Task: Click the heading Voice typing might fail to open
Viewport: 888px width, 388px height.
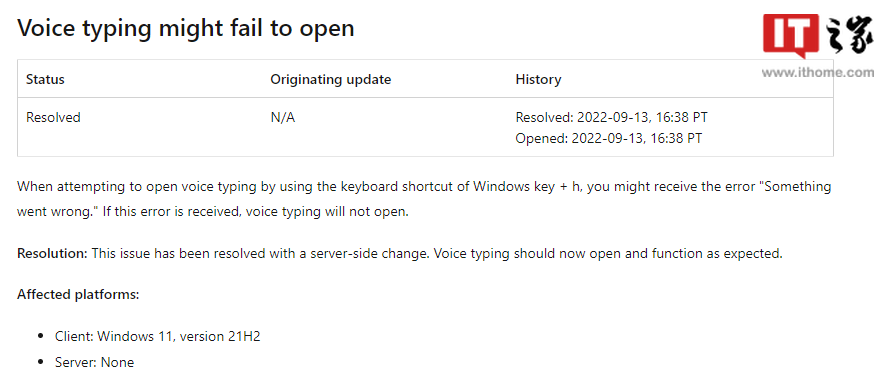Action: coord(186,28)
